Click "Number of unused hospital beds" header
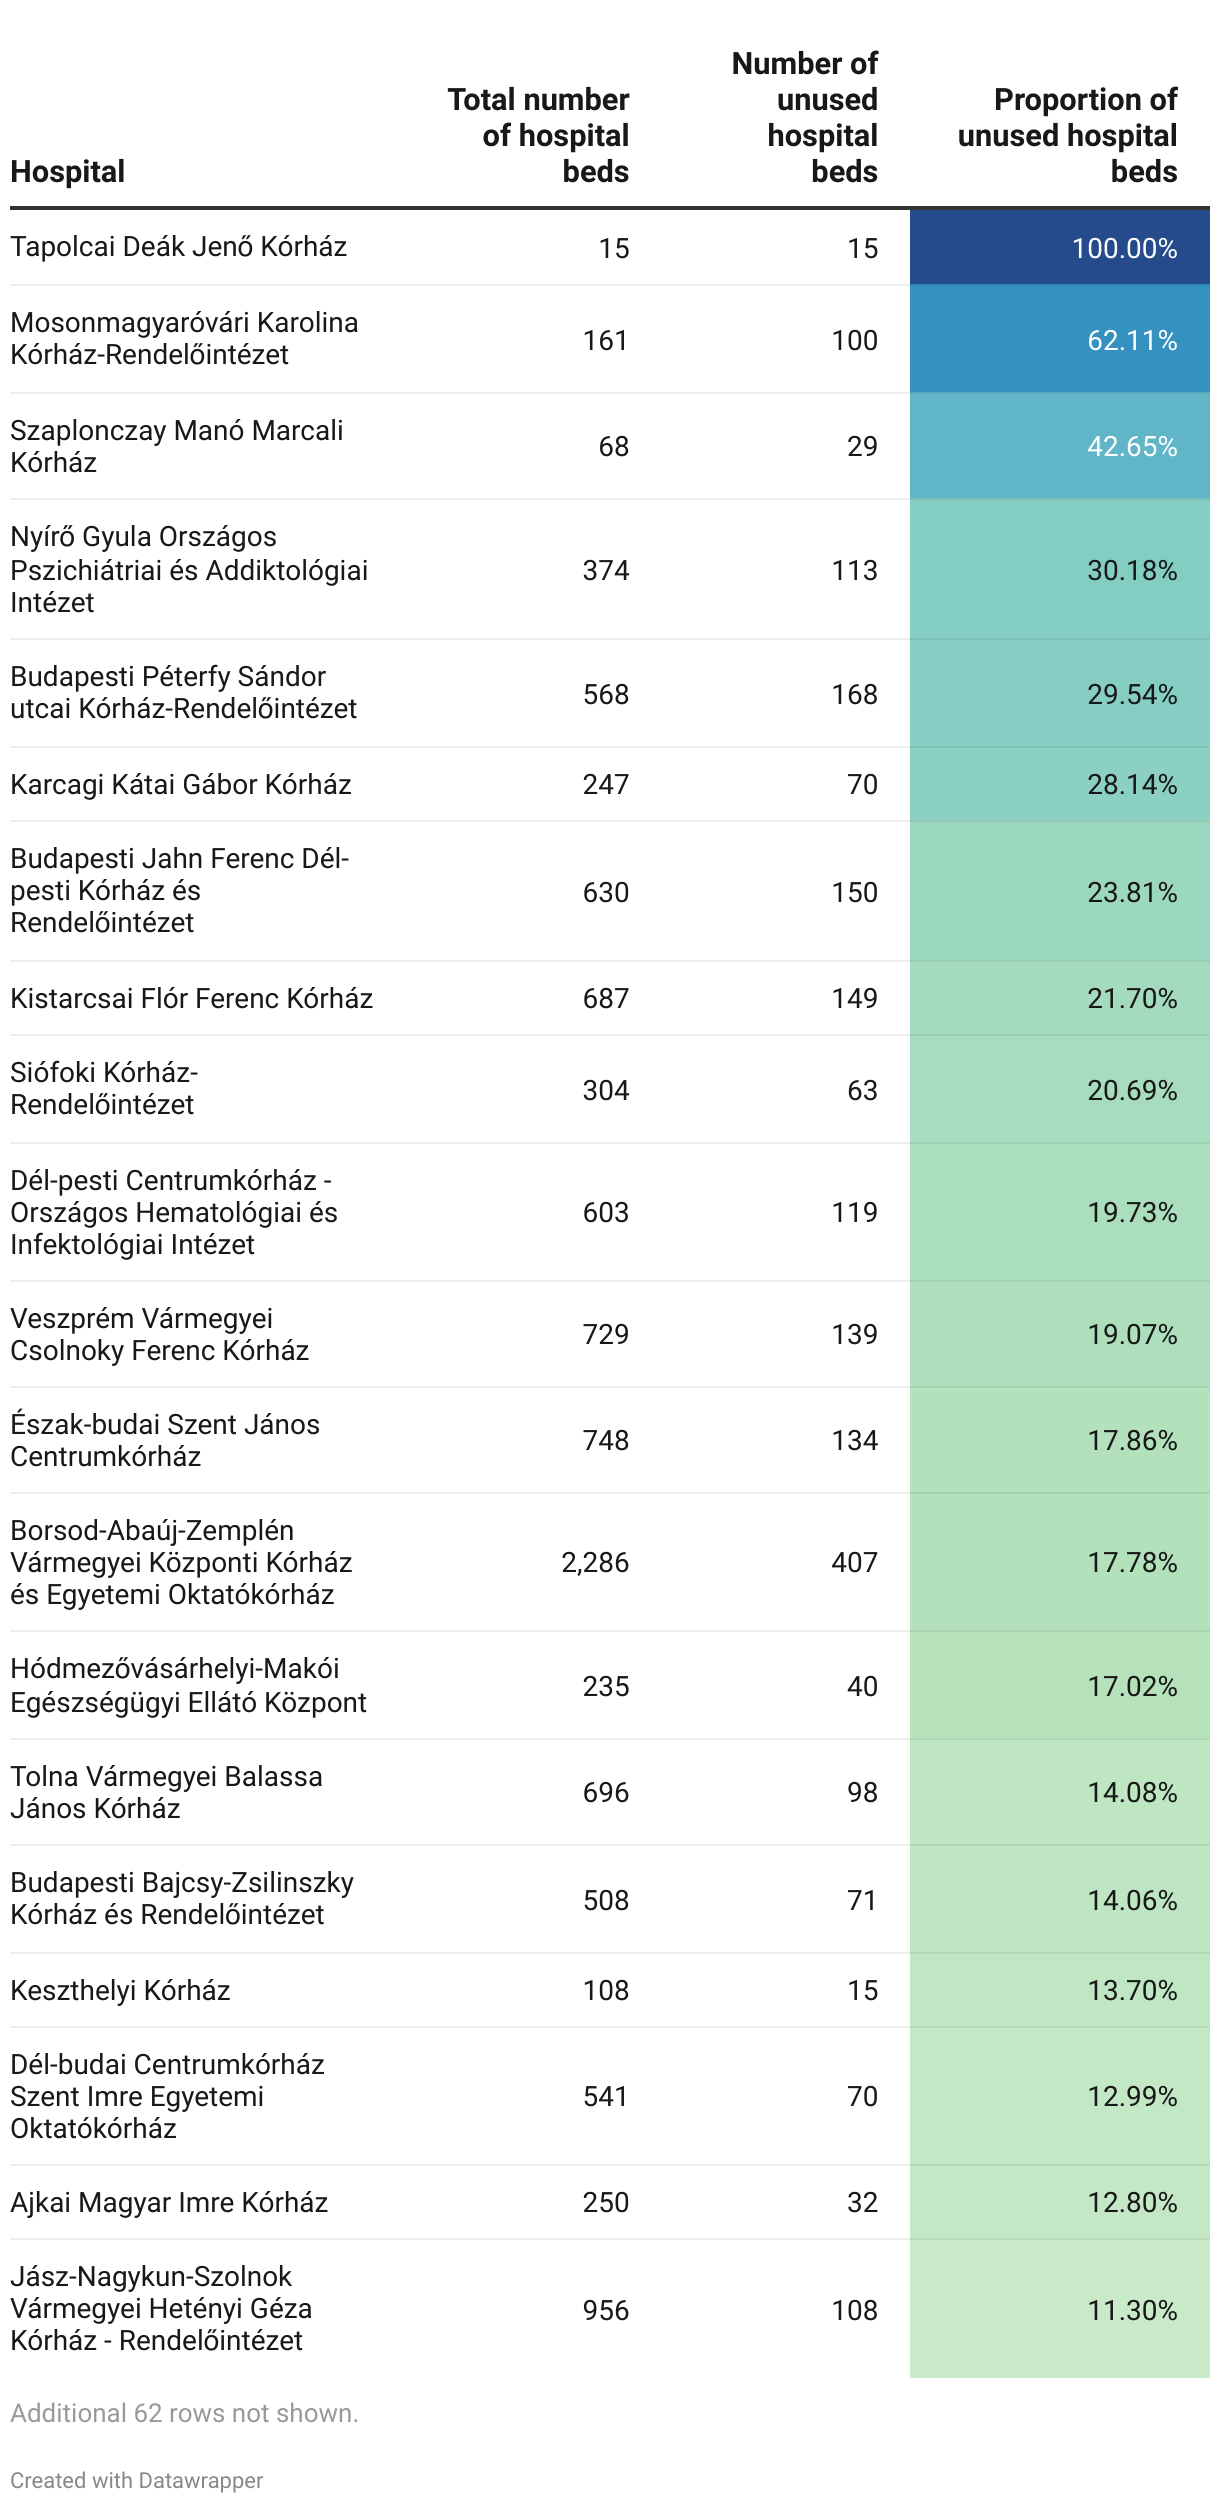 click(x=805, y=118)
